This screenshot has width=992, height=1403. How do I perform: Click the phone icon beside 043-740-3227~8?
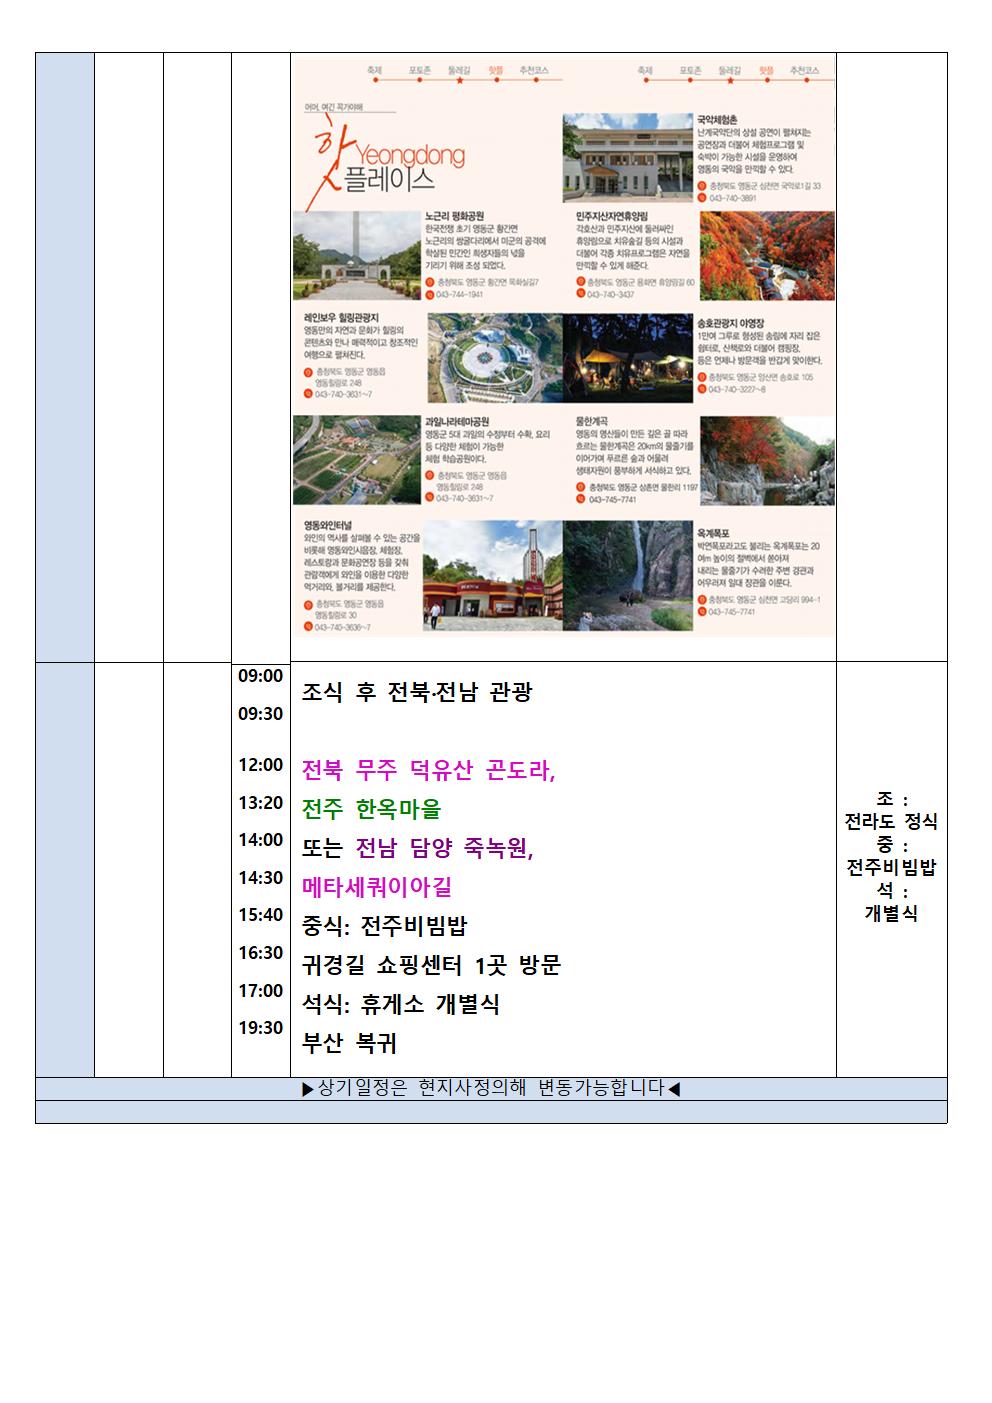point(702,389)
